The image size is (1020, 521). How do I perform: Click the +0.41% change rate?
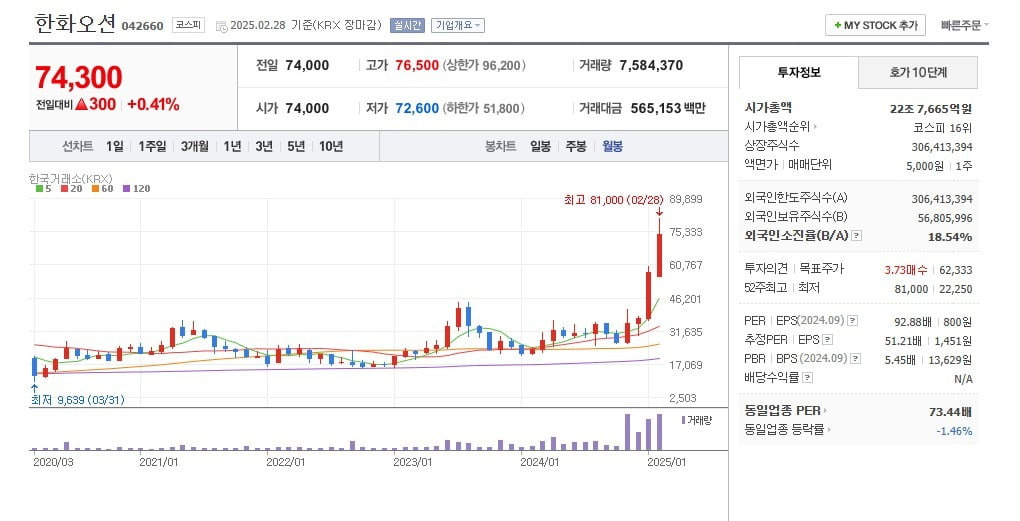coord(153,104)
